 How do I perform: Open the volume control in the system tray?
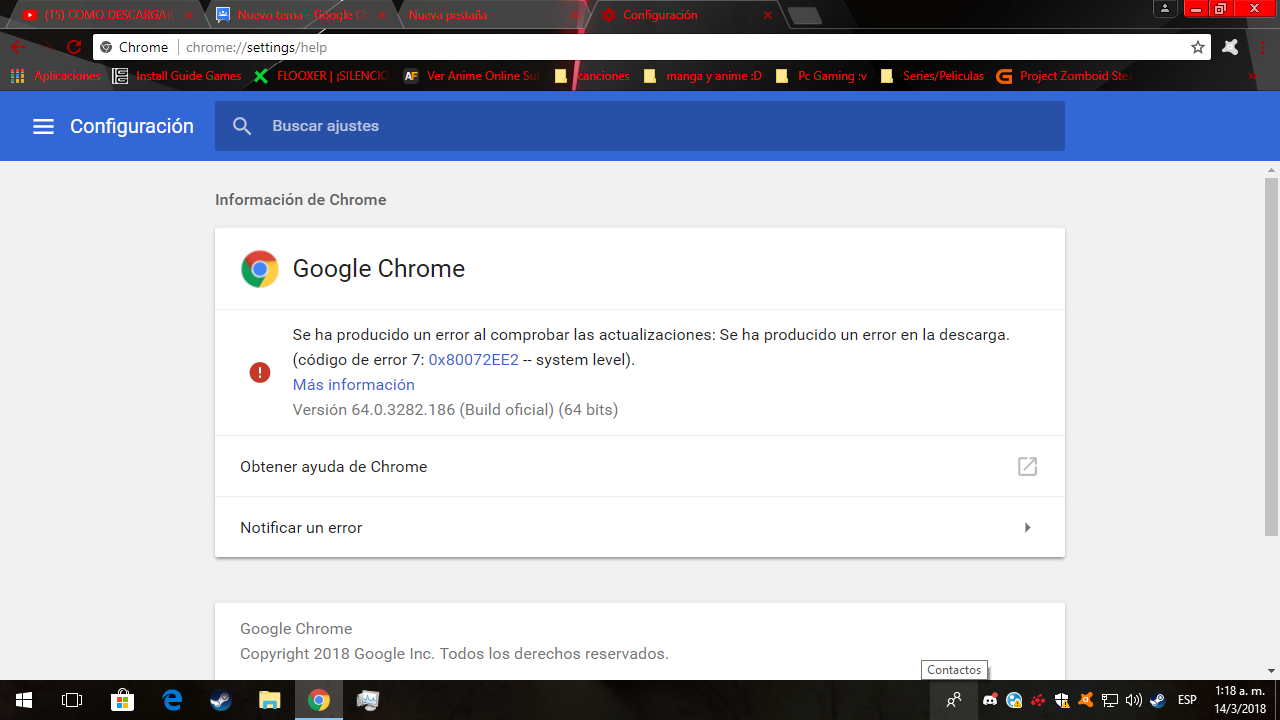coord(1133,700)
